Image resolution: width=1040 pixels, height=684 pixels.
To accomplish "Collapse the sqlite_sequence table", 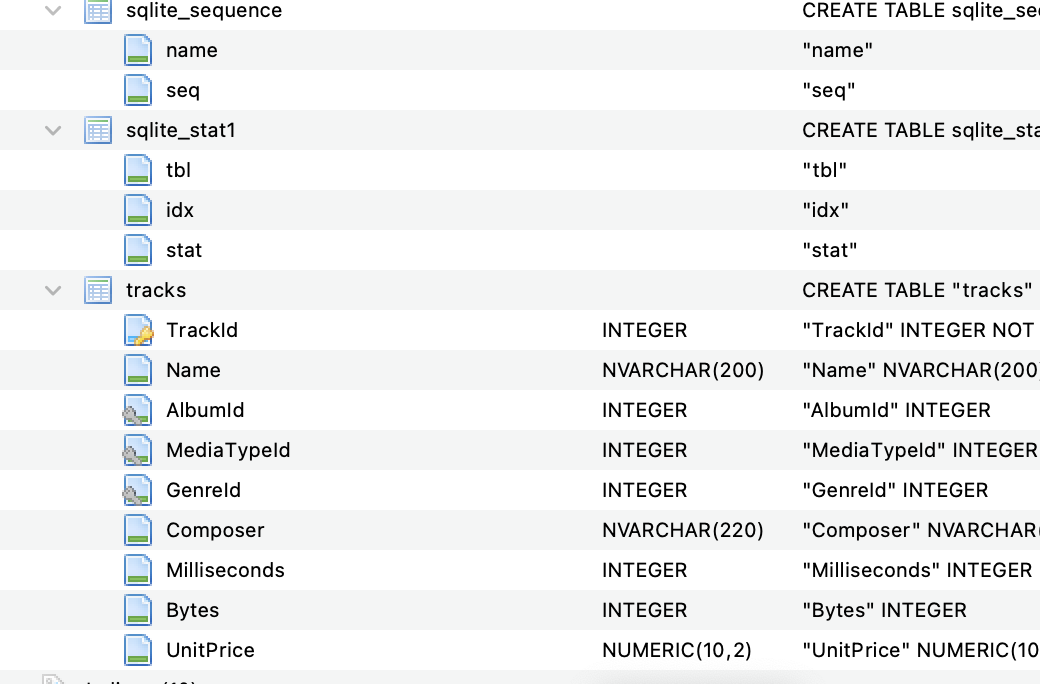I will [52, 11].
